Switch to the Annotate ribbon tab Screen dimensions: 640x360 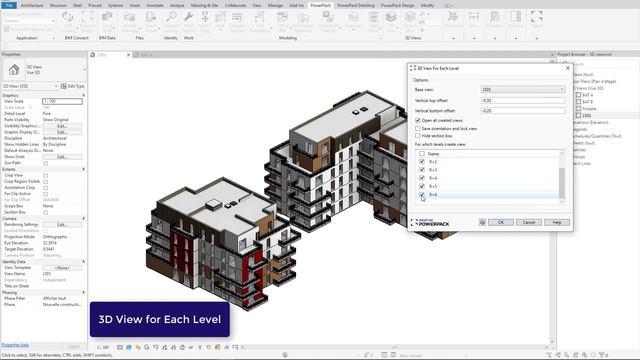click(155, 5)
